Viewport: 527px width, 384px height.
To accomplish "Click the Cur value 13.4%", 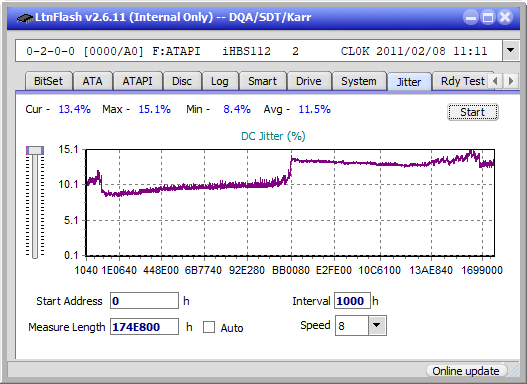I will pos(75,109).
